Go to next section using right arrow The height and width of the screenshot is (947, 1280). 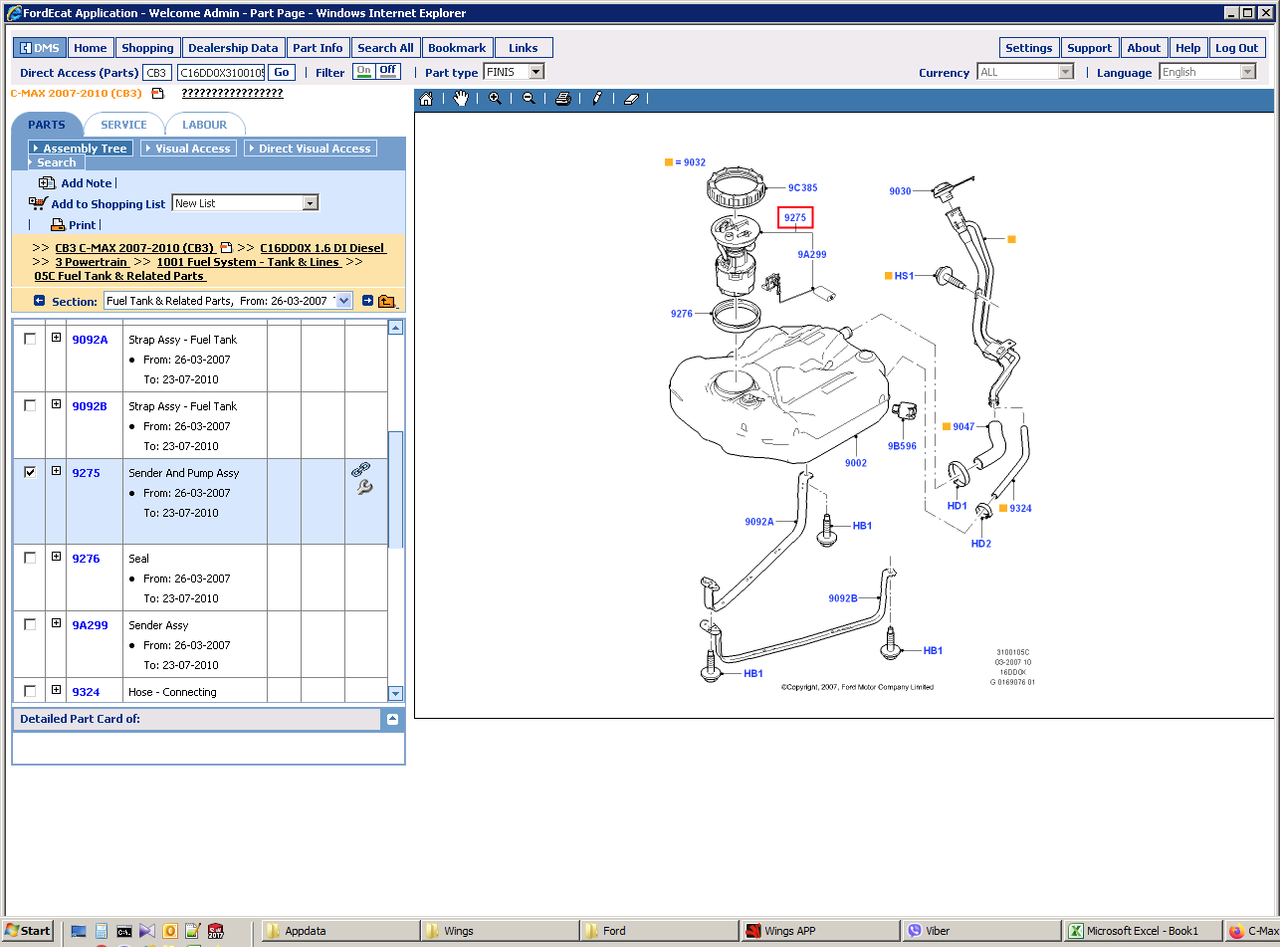[x=367, y=301]
